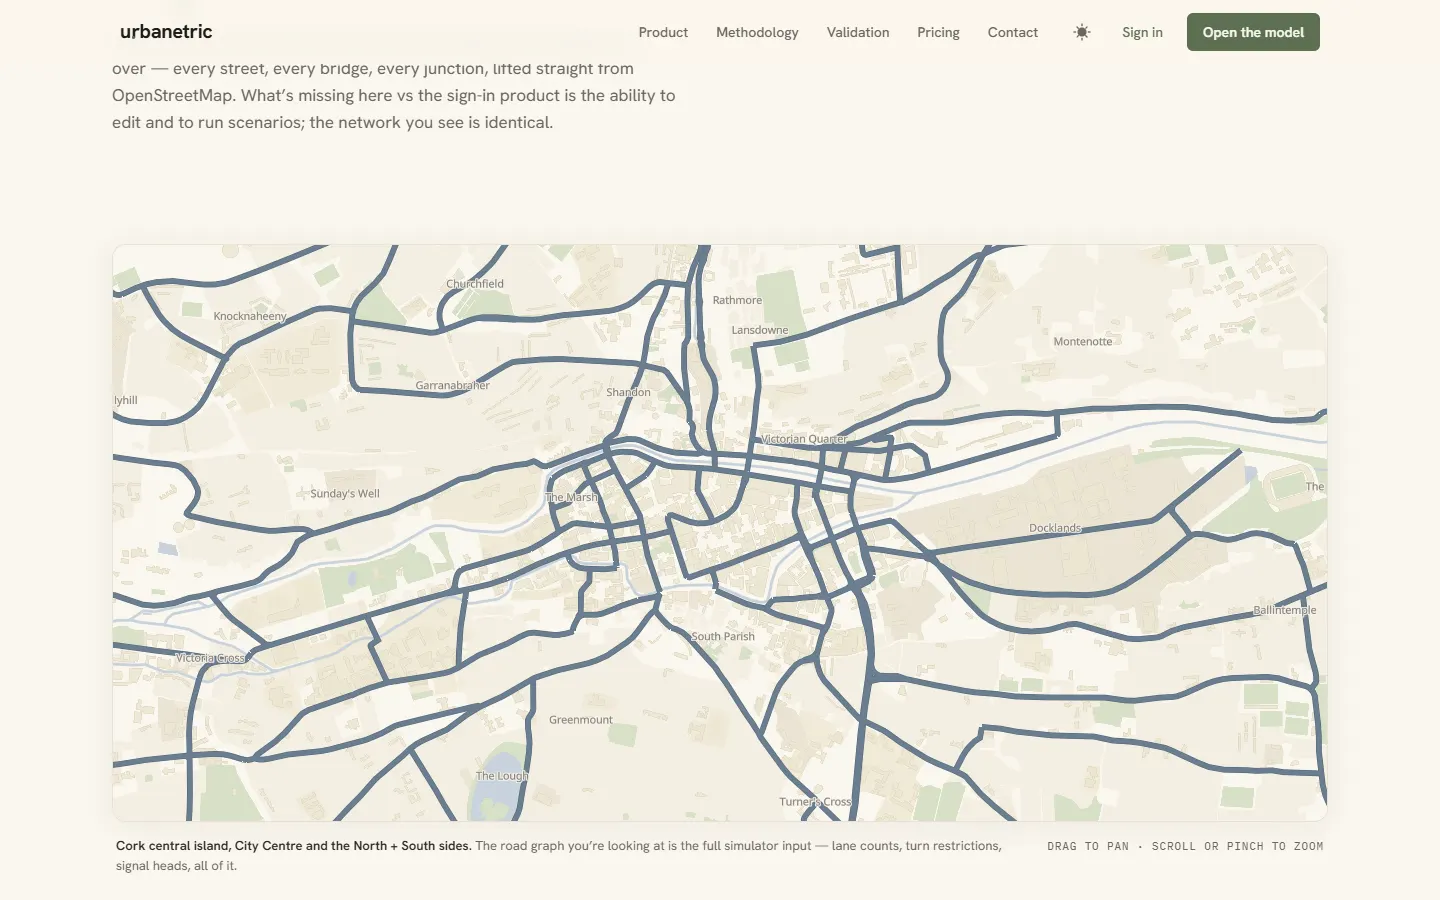Click the Victoria Cross map label

tap(210, 658)
